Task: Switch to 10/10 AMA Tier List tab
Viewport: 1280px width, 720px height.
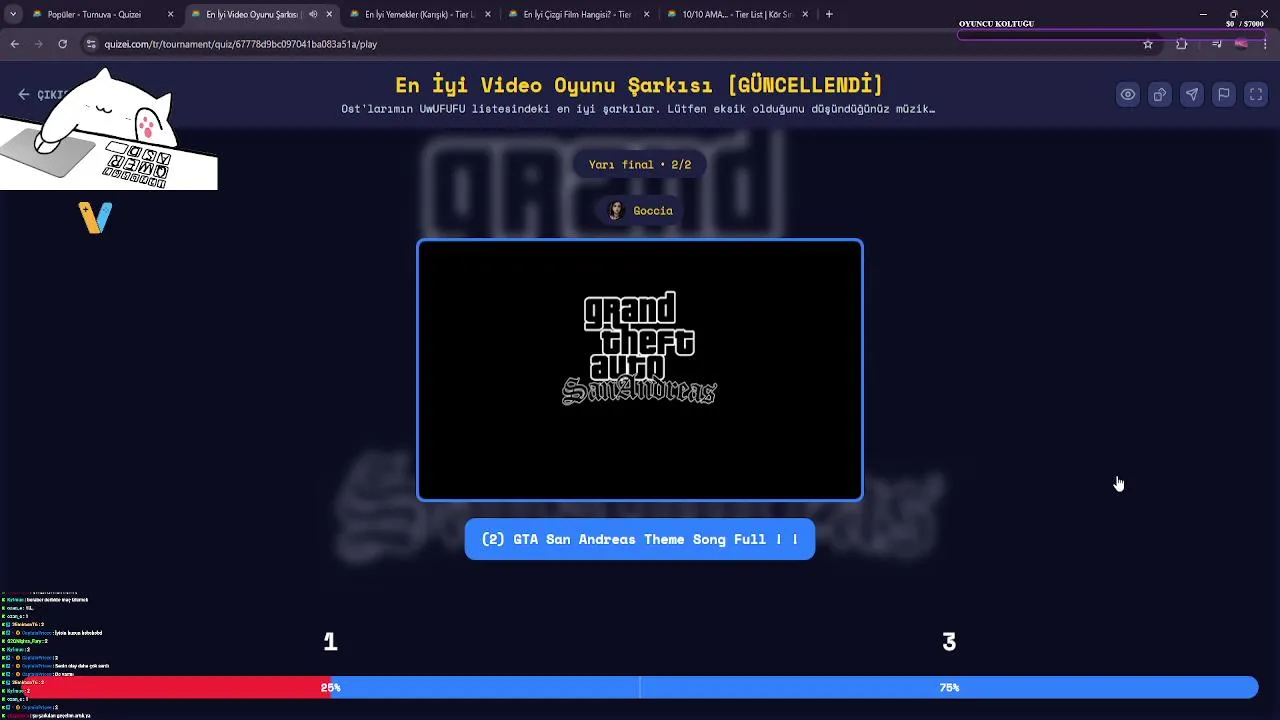Action: click(737, 15)
